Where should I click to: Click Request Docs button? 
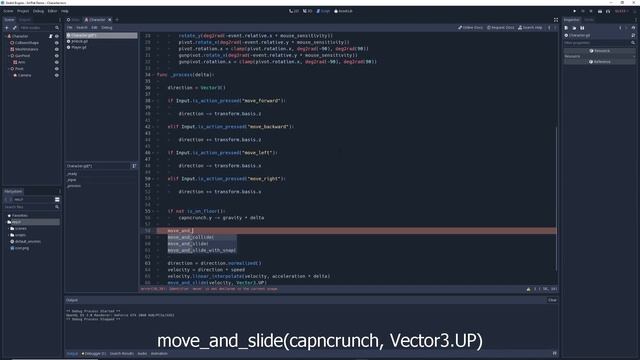(x=501, y=28)
